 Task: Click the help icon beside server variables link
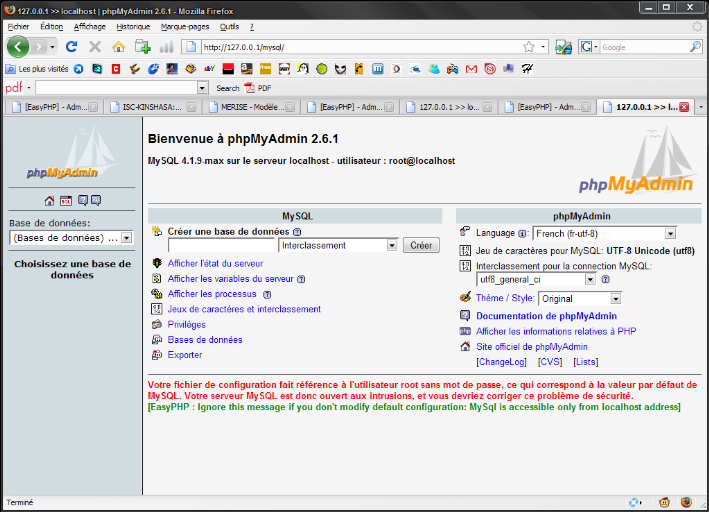[301, 280]
